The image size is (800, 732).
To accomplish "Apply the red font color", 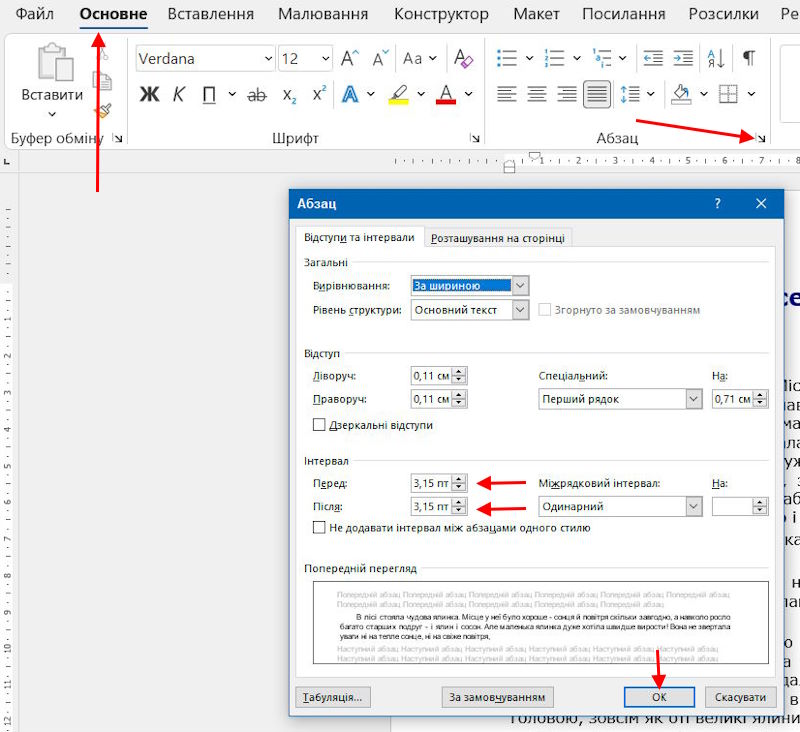I will coord(446,94).
